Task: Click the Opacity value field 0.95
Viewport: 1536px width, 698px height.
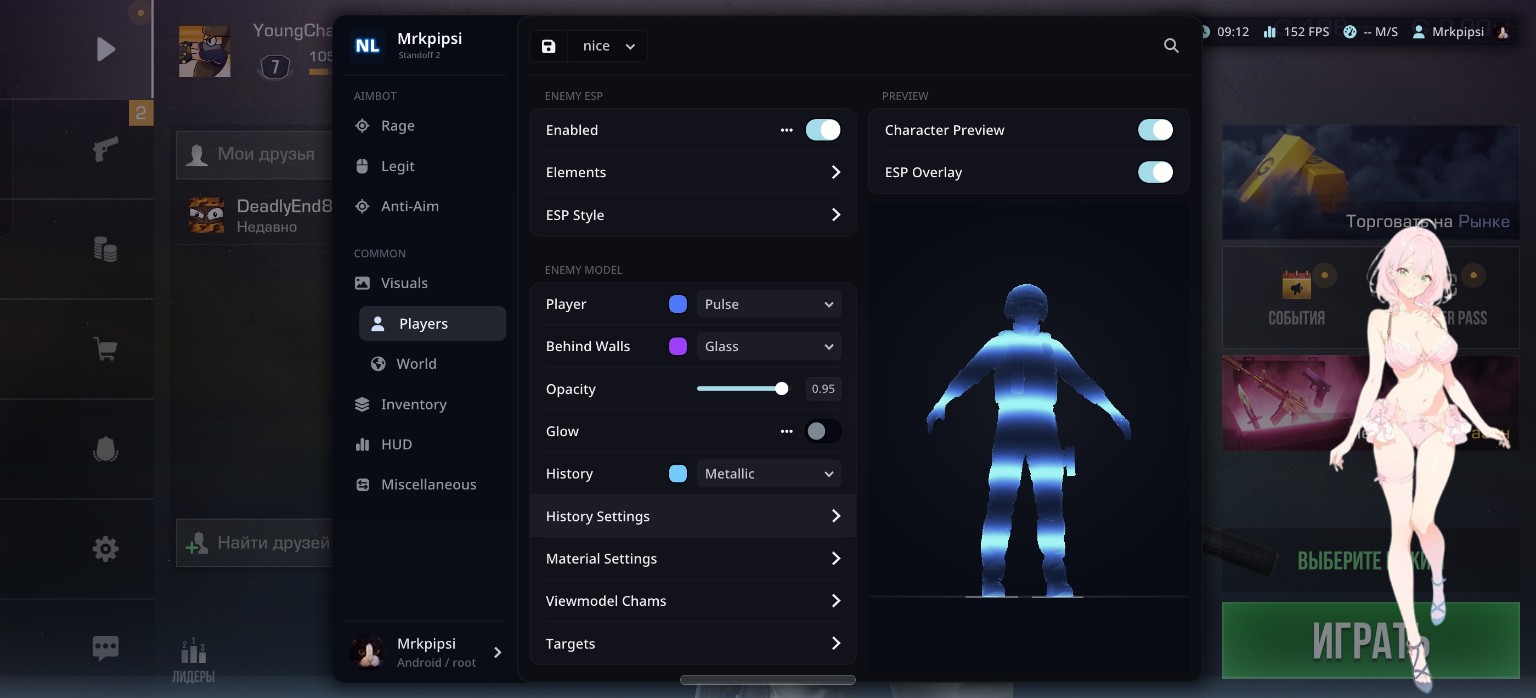Action: pyautogui.click(x=824, y=389)
